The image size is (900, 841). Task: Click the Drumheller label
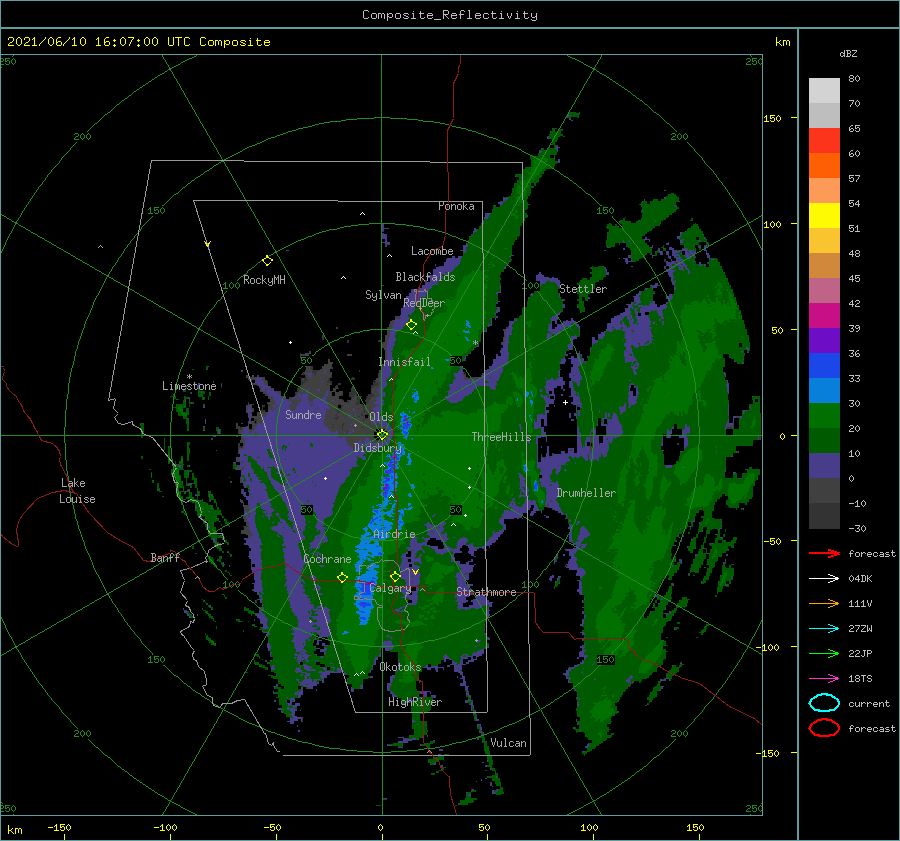click(586, 493)
